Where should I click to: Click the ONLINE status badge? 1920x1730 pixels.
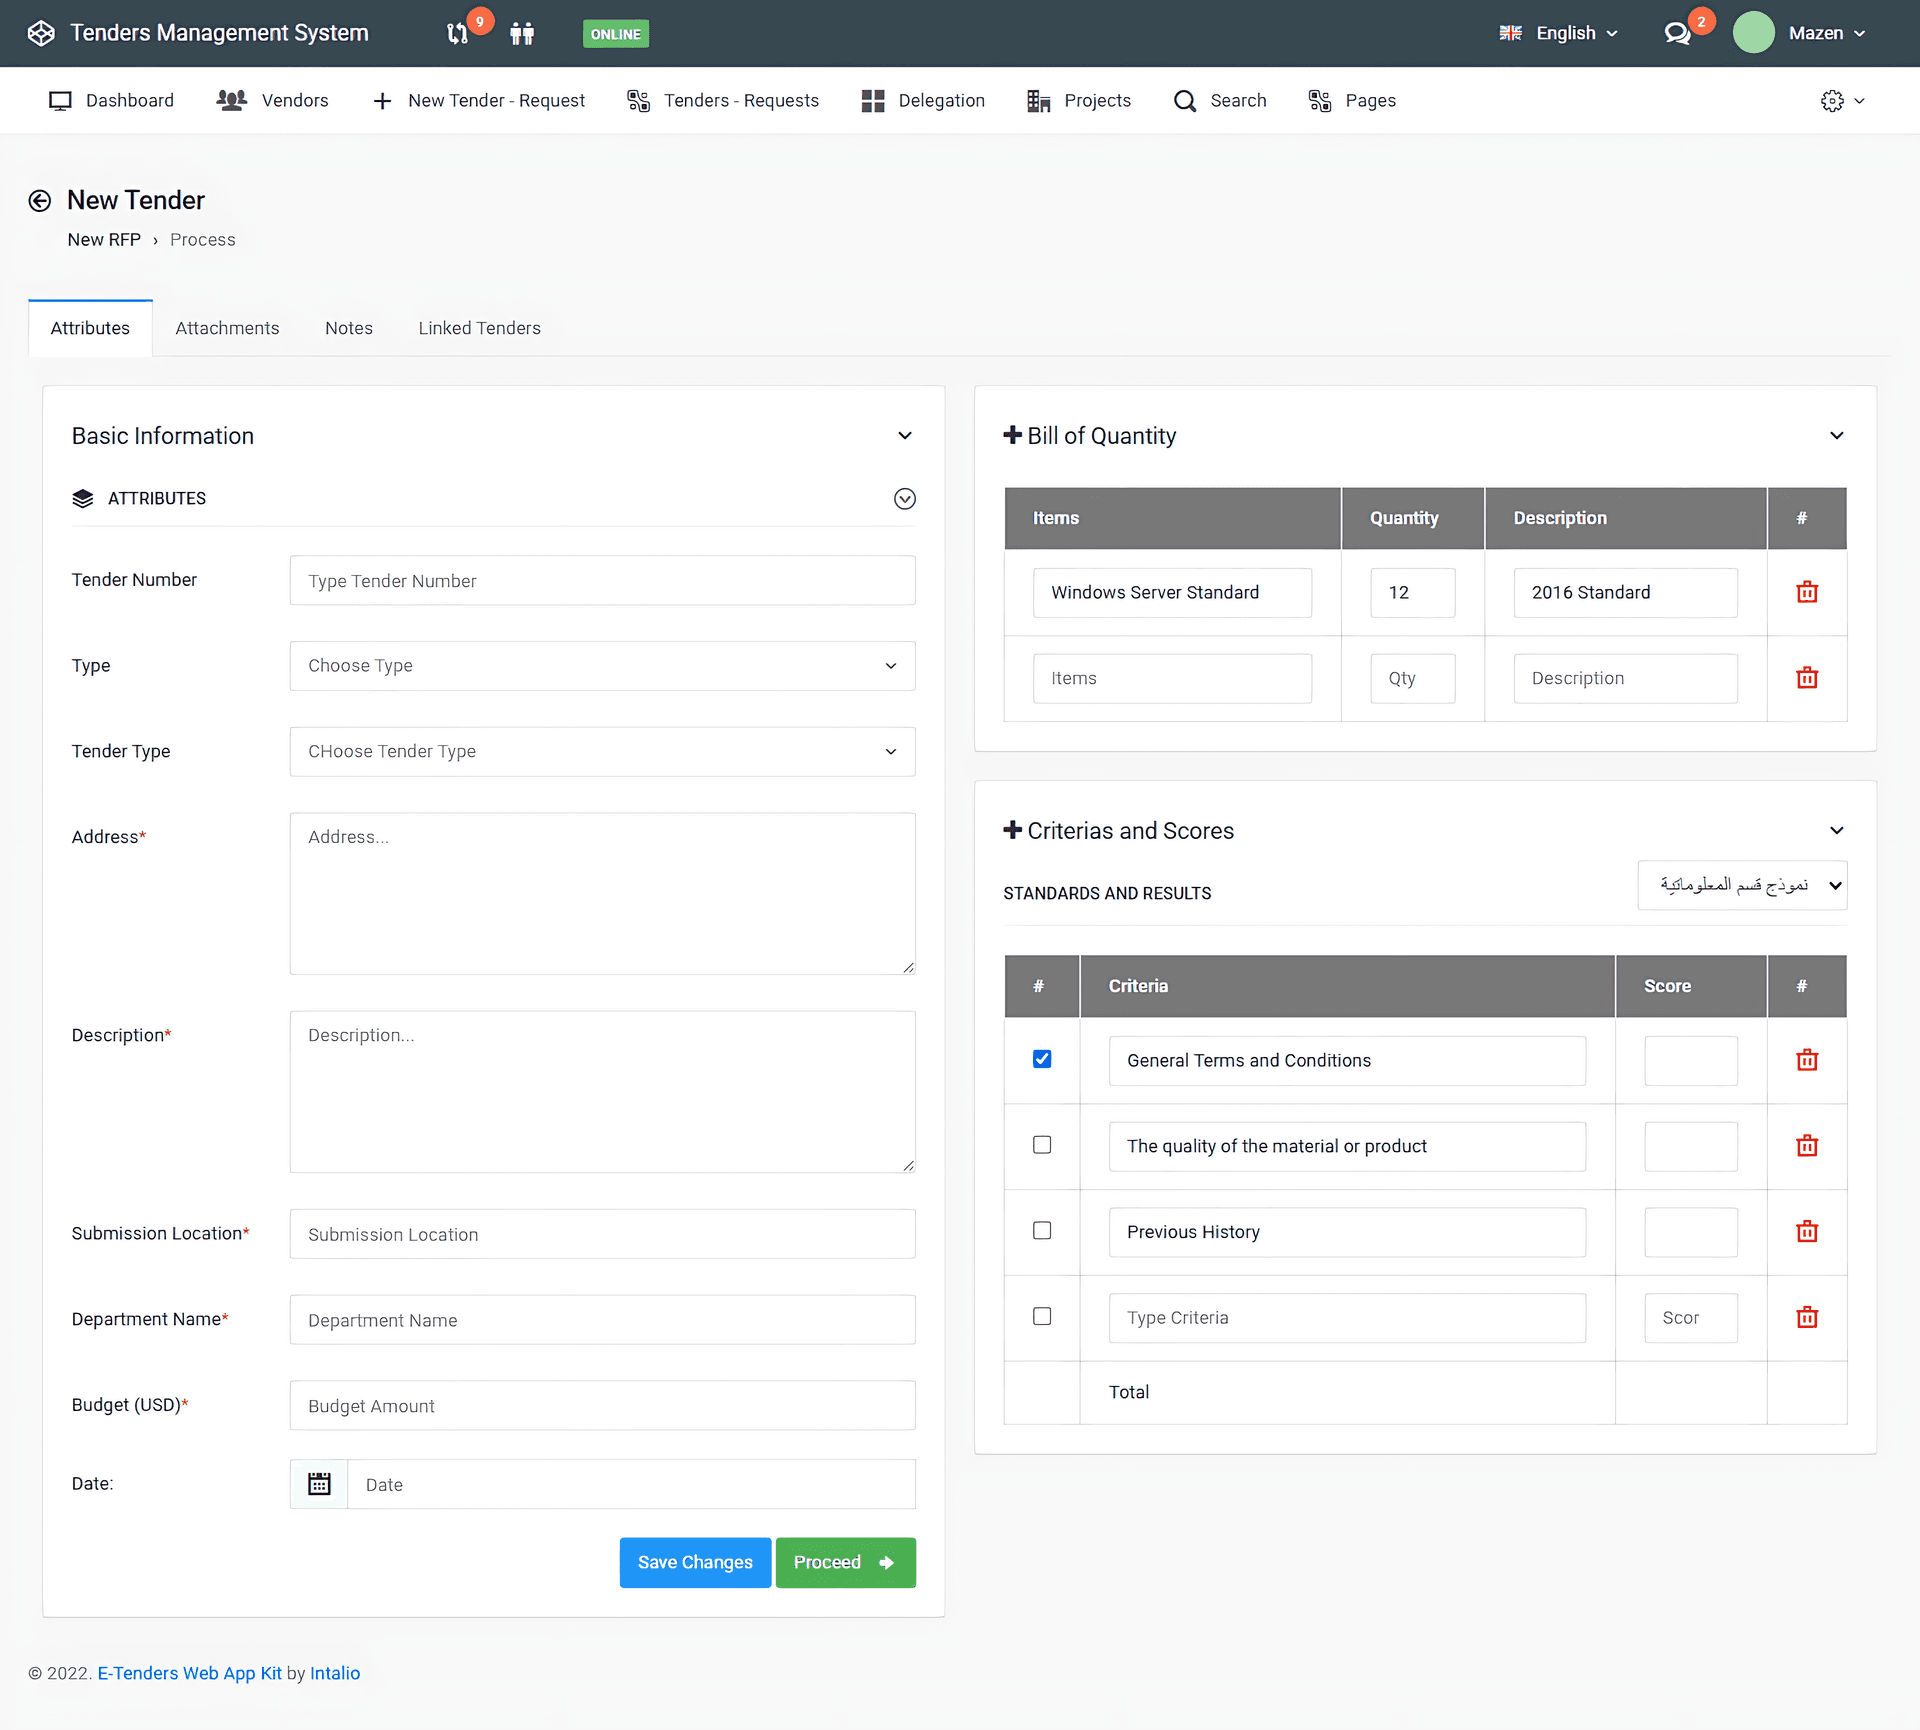tap(616, 34)
